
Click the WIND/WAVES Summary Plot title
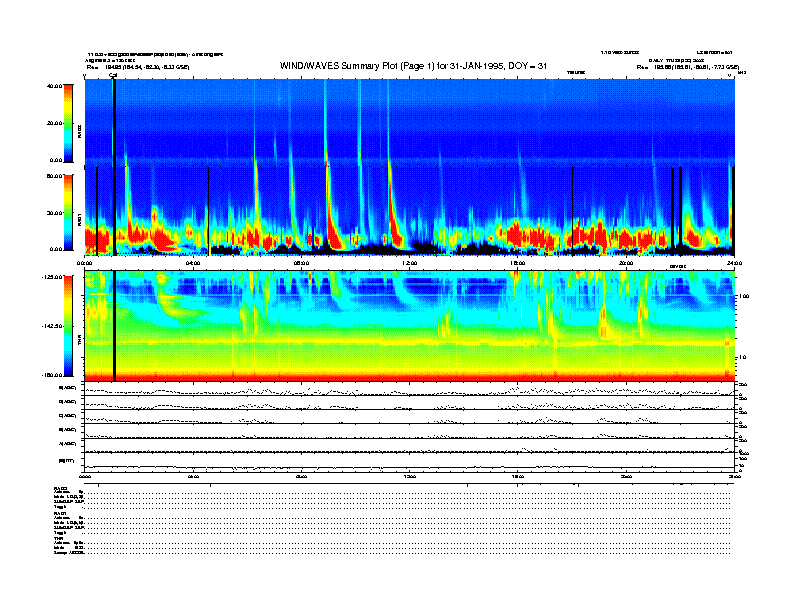[x=413, y=66]
